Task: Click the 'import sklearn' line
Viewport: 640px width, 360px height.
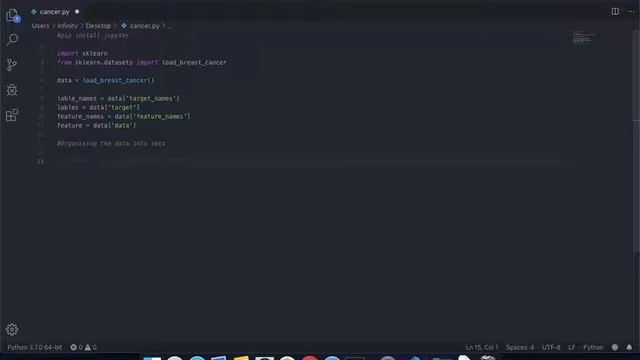Action: 82,53
